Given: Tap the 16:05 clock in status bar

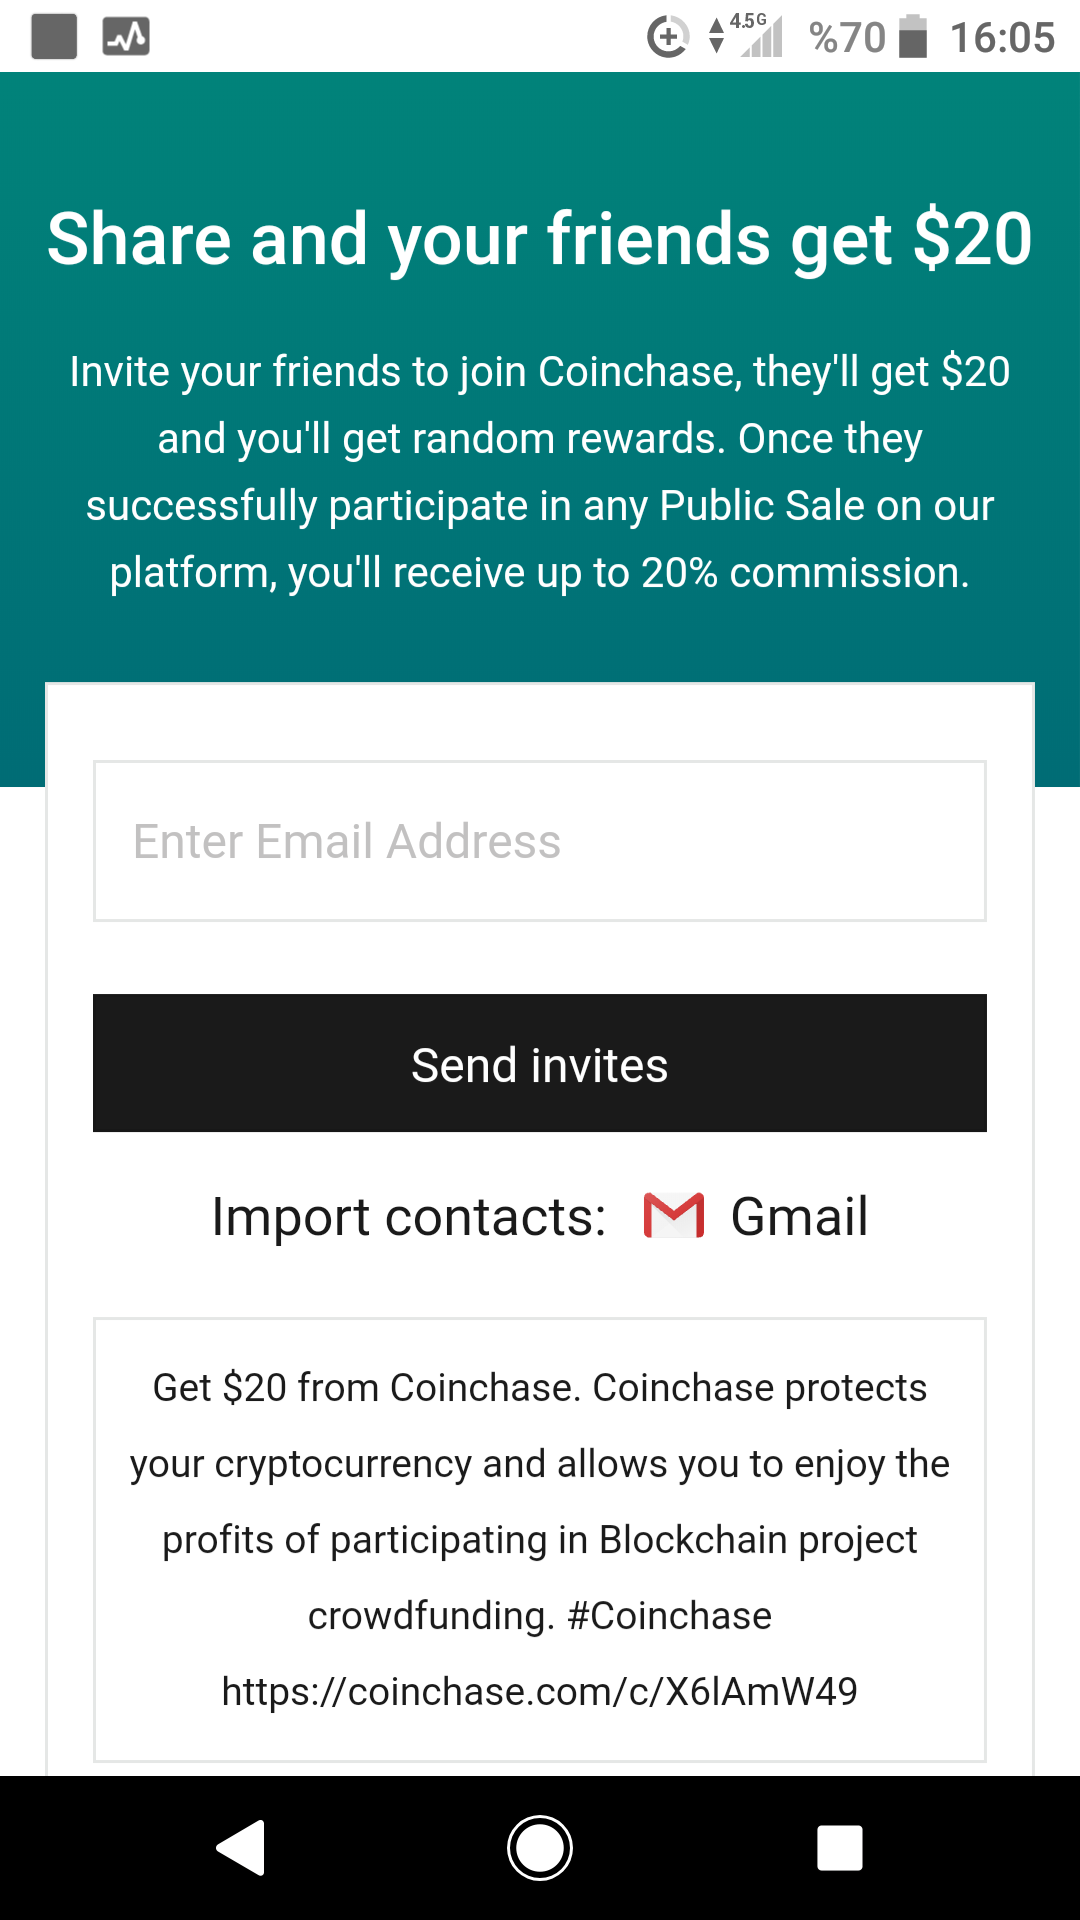Looking at the screenshot, I should click(1002, 38).
